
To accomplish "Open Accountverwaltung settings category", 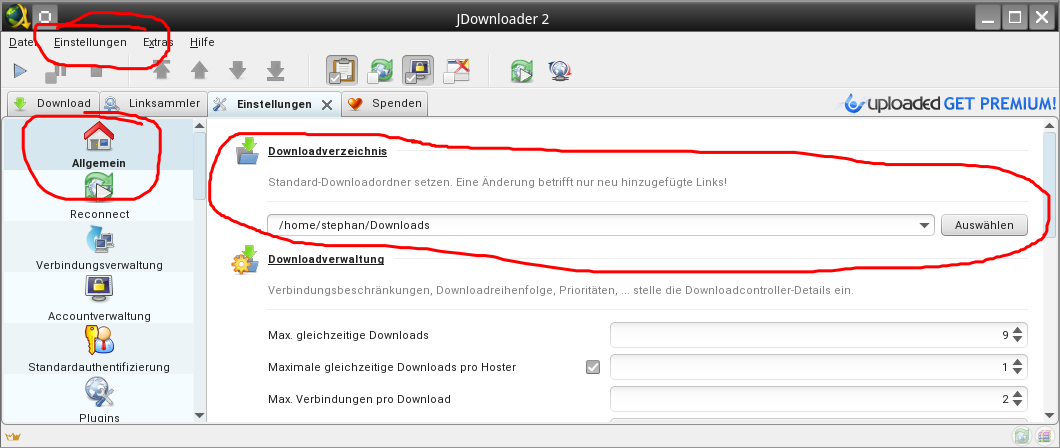I will (99, 298).
